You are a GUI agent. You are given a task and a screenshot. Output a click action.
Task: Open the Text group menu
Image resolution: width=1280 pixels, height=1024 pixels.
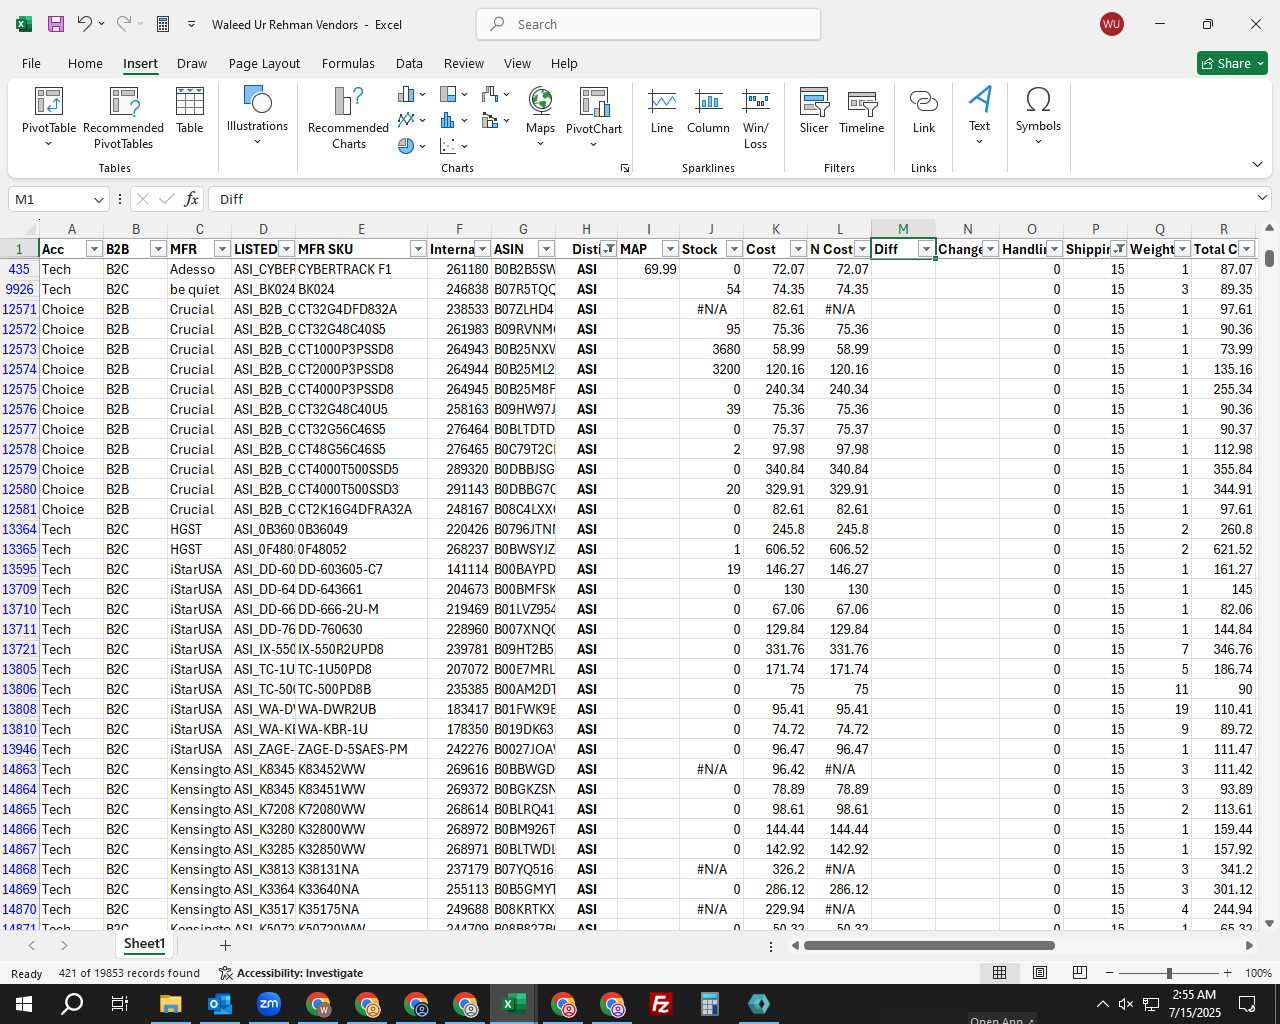point(979,115)
